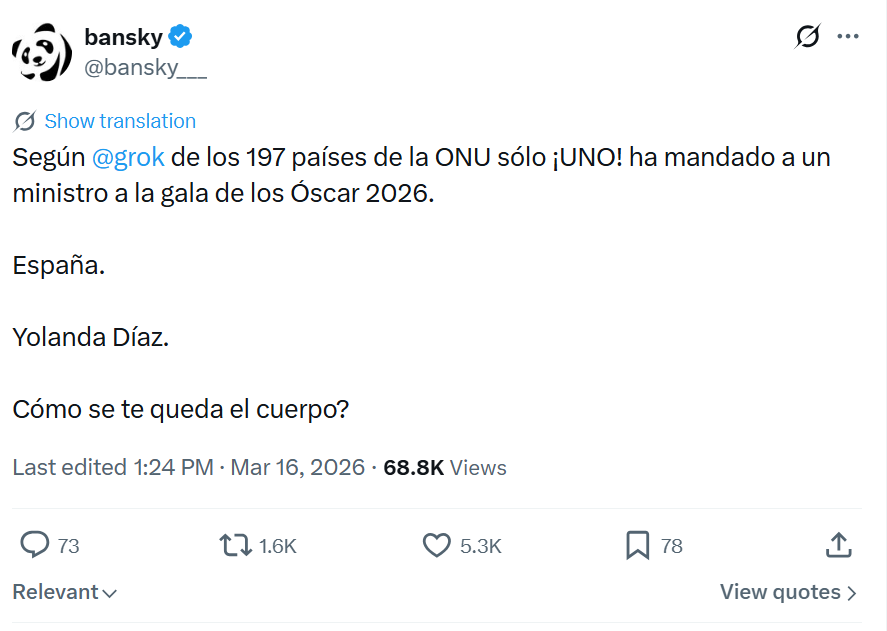Open the bansky panda profile picture

(42, 52)
